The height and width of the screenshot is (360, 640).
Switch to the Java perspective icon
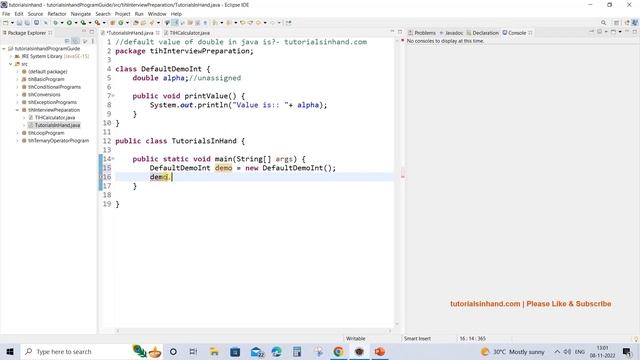click(x=635, y=23)
